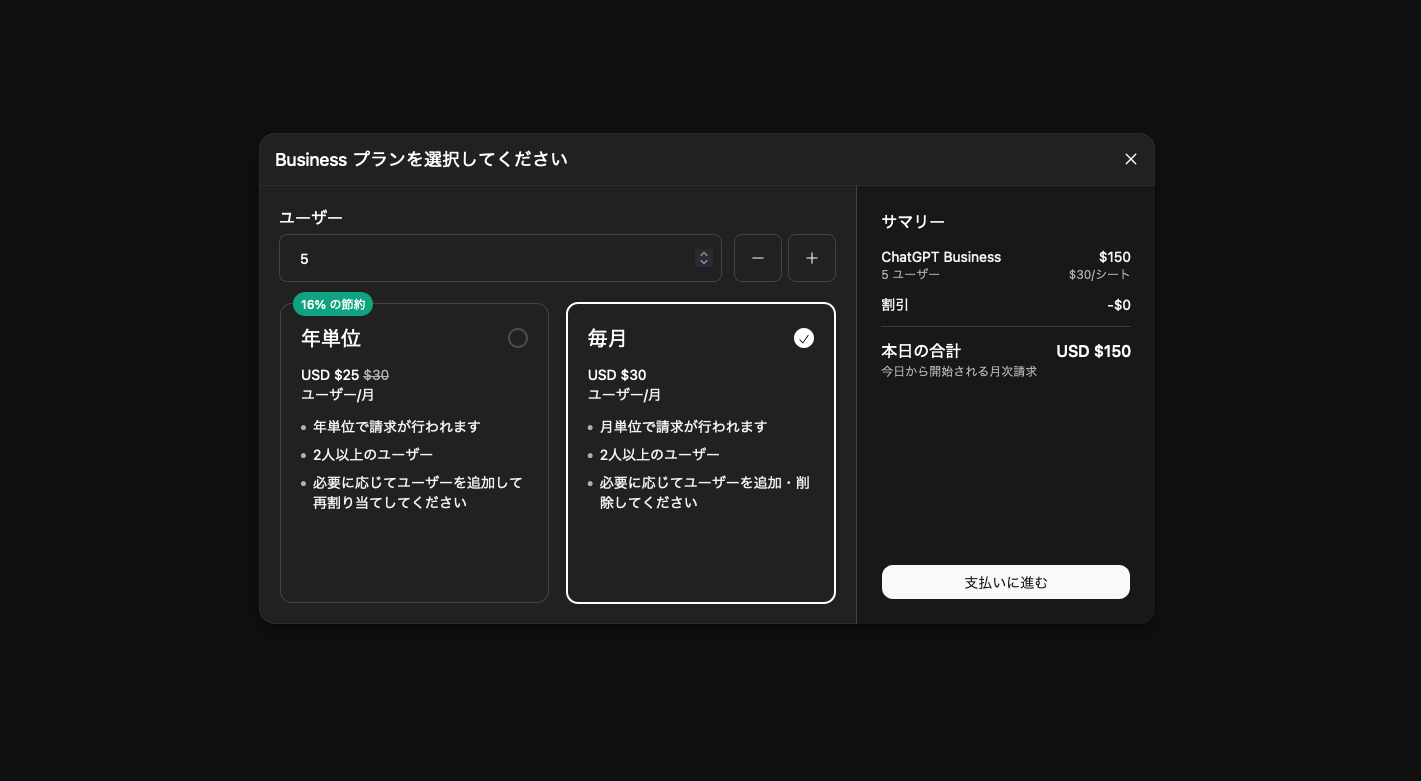Choose the annual billing option circle
Viewport: 1421px width, 781px height.
[x=518, y=338]
